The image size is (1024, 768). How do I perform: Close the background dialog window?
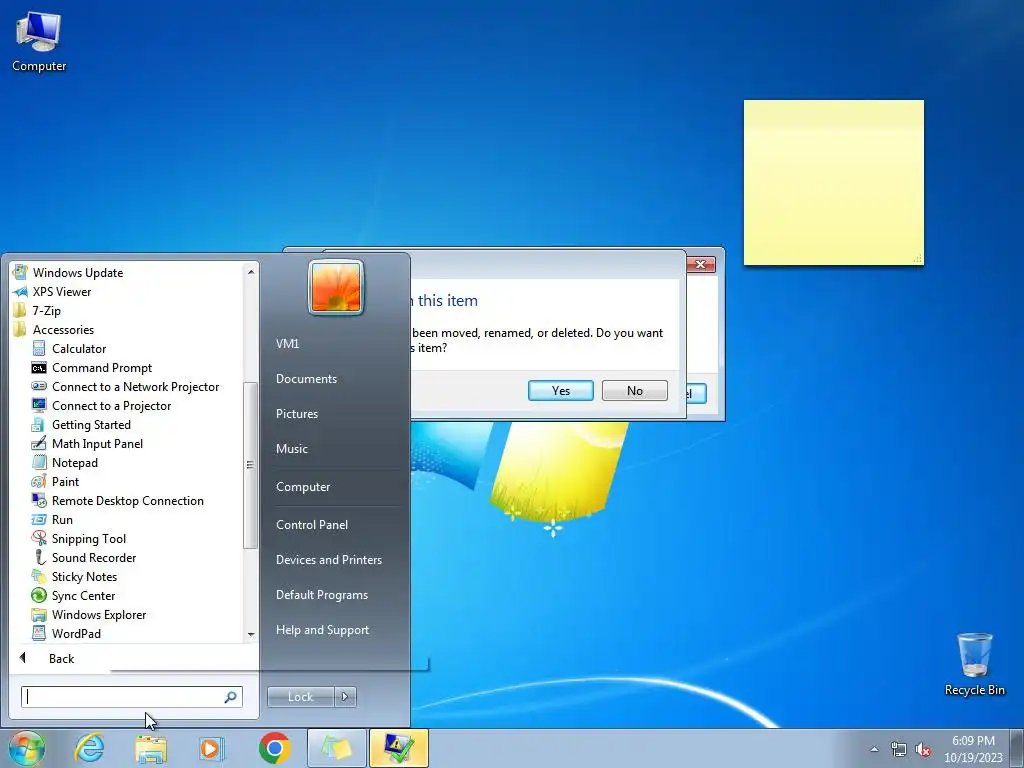(701, 264)
